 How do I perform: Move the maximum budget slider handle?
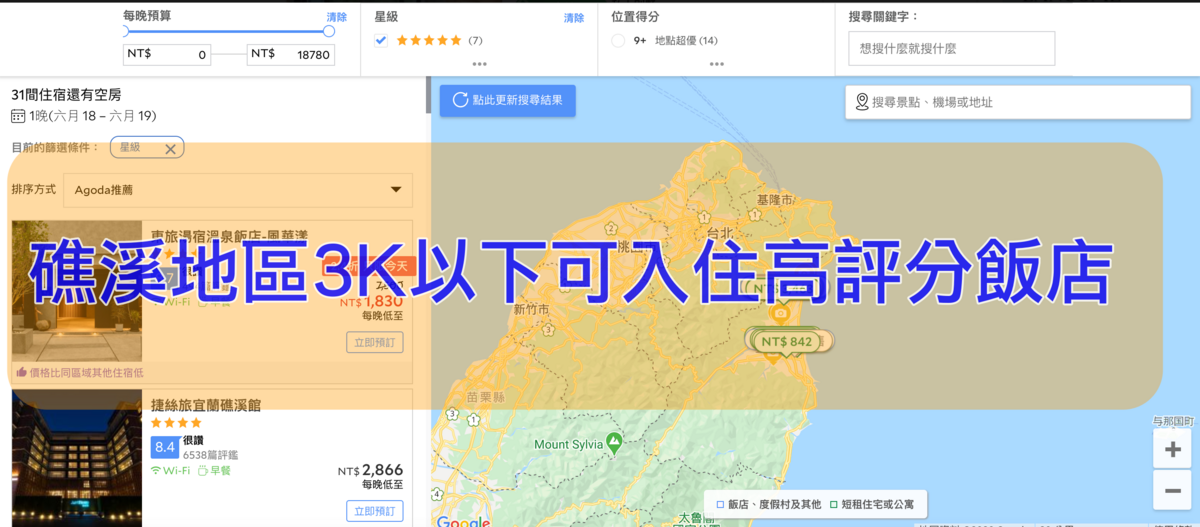[x=329, y=32]
